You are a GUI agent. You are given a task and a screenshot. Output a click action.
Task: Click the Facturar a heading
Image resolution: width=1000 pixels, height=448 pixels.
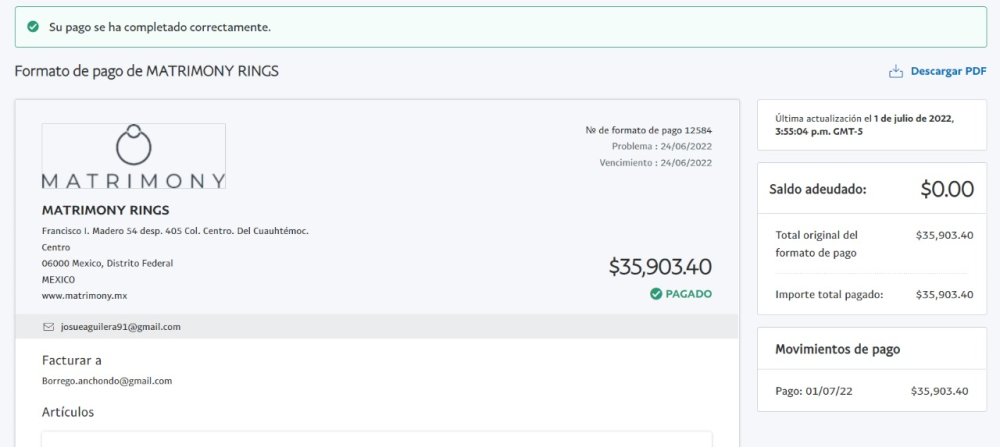[71, 361]
